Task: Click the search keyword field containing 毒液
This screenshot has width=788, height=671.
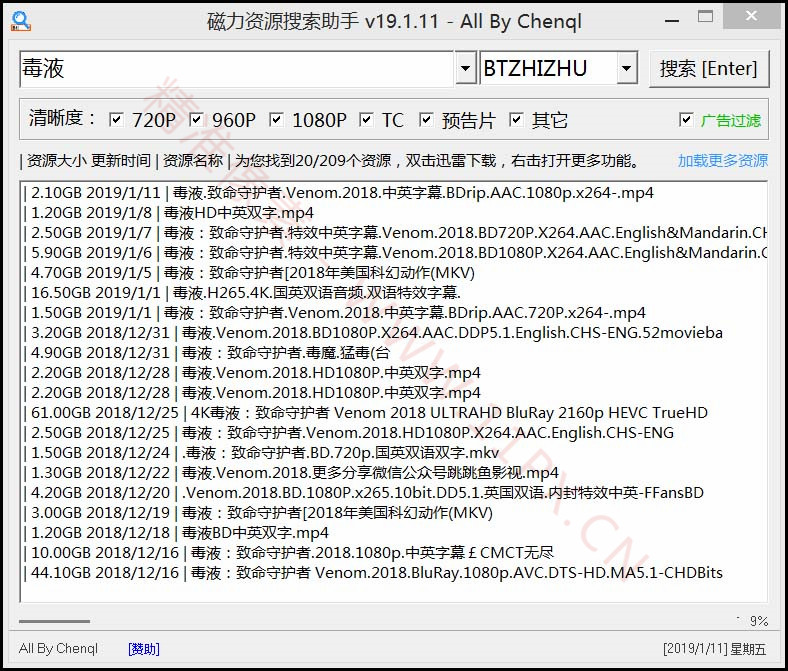Action: [237, 69]
